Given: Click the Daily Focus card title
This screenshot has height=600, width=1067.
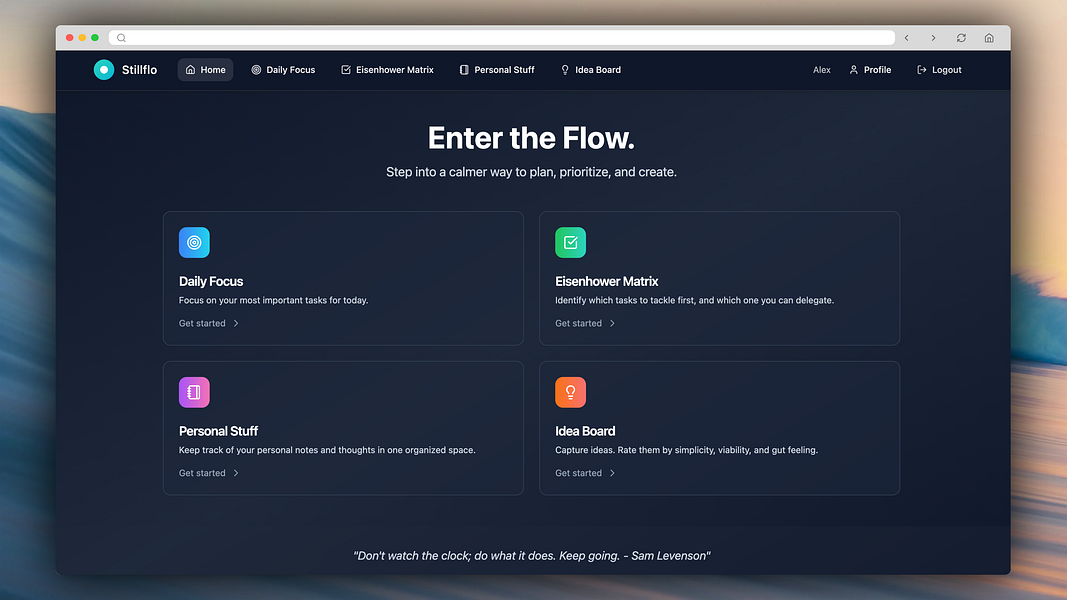Looking at the screenshot, I should (211, 281).
